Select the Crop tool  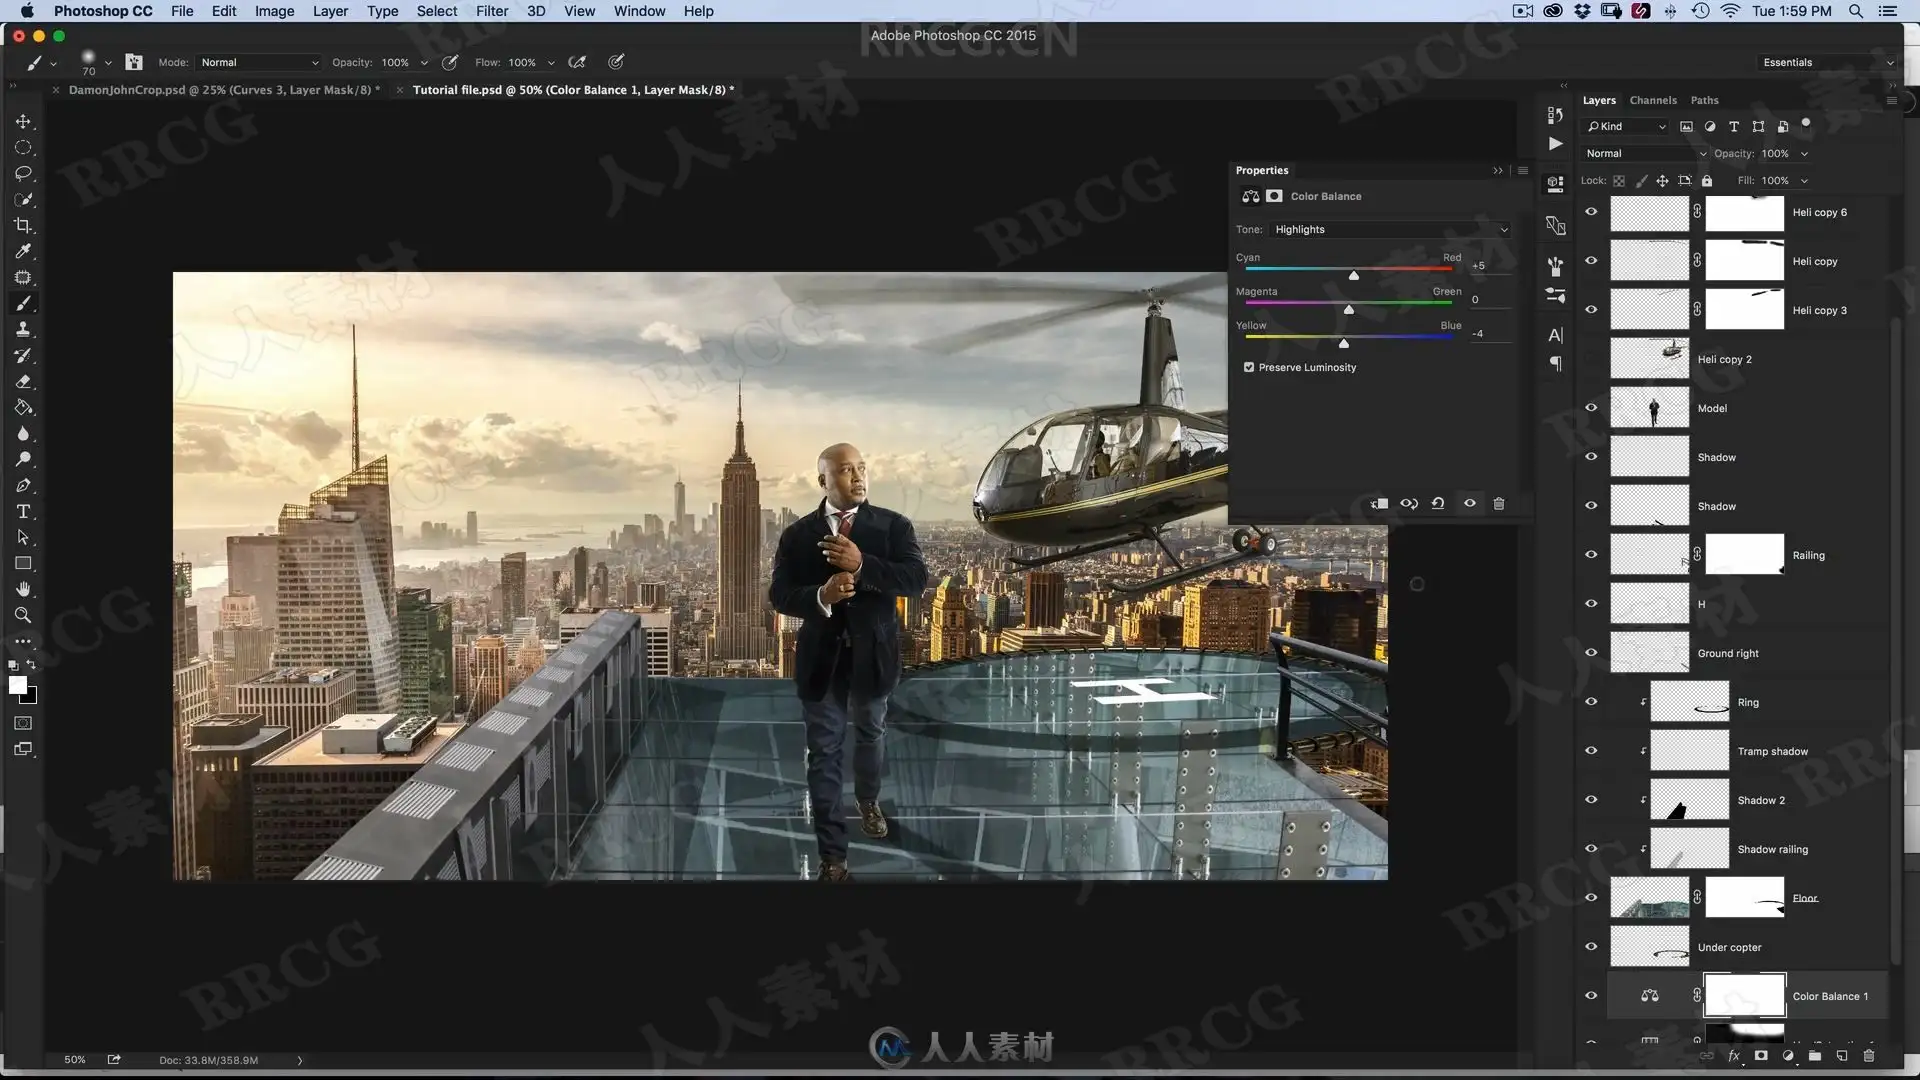(x=23, y=226)
